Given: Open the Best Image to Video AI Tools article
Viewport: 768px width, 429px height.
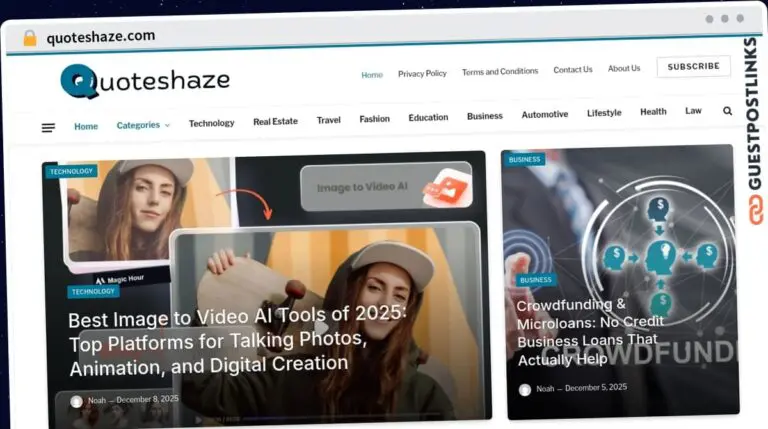Looking at the screenshot, I should click(x=238, y=341).
